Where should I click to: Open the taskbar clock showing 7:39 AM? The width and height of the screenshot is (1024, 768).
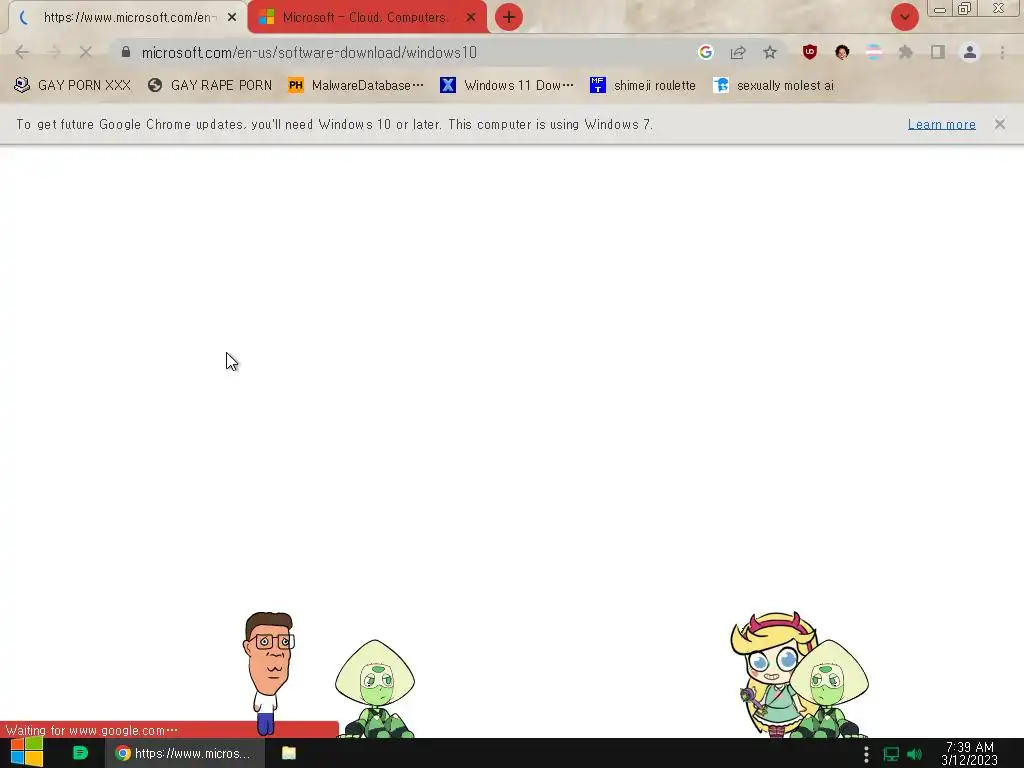pyautogui.click(x=970, y=754)
